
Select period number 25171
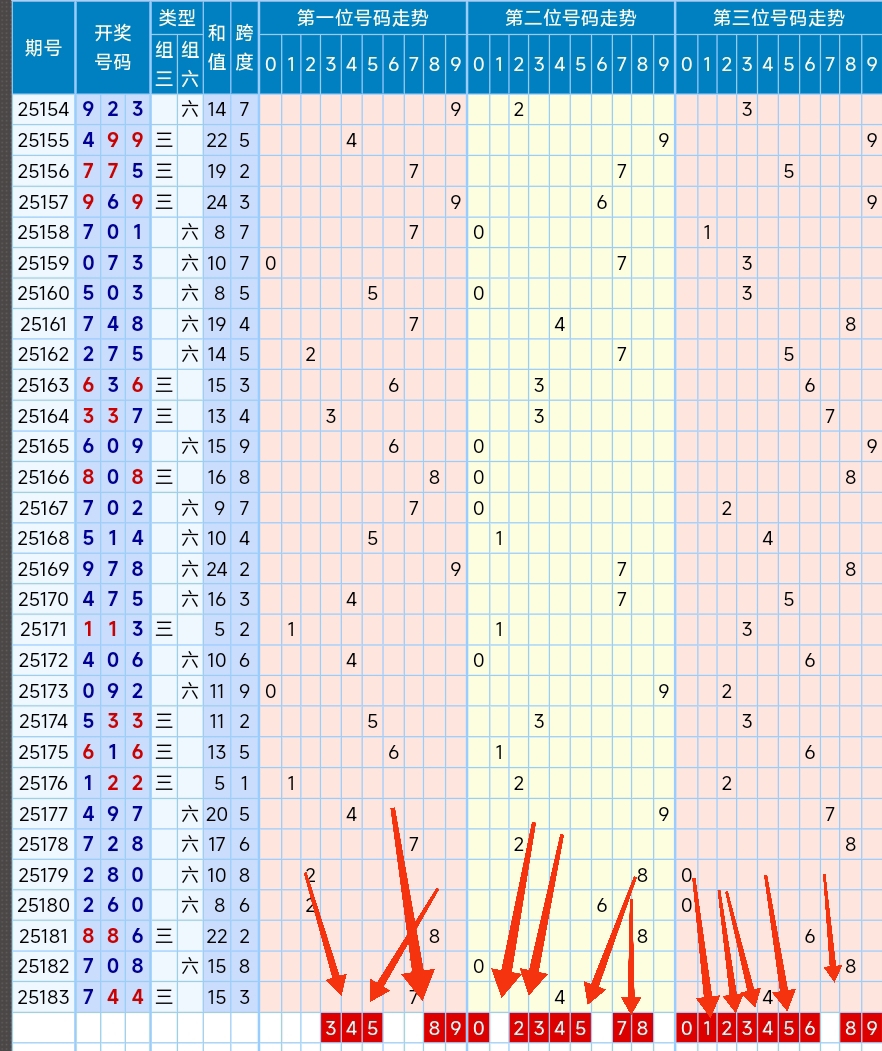[44, 629]
